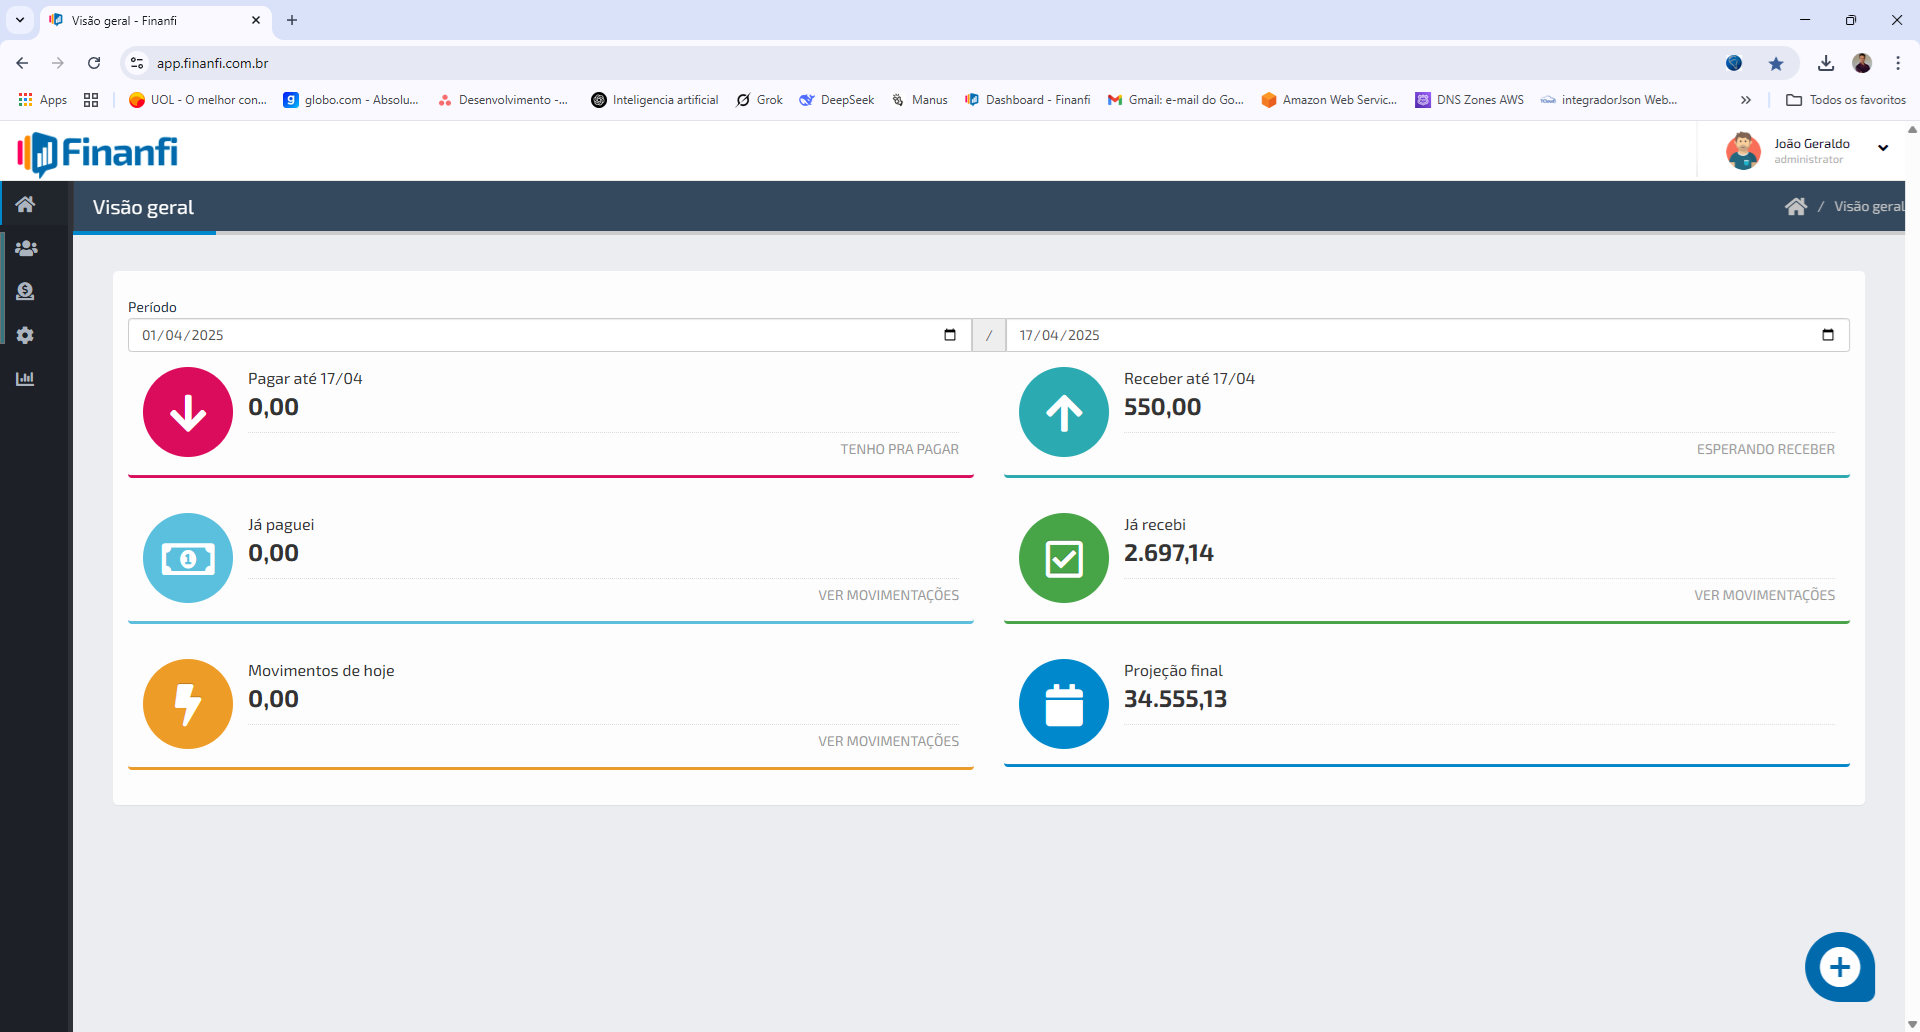Expand hidden bookmarks with the chevron
Image resolution: width=1920 pixels, height=1032 pixels.
1745,99
